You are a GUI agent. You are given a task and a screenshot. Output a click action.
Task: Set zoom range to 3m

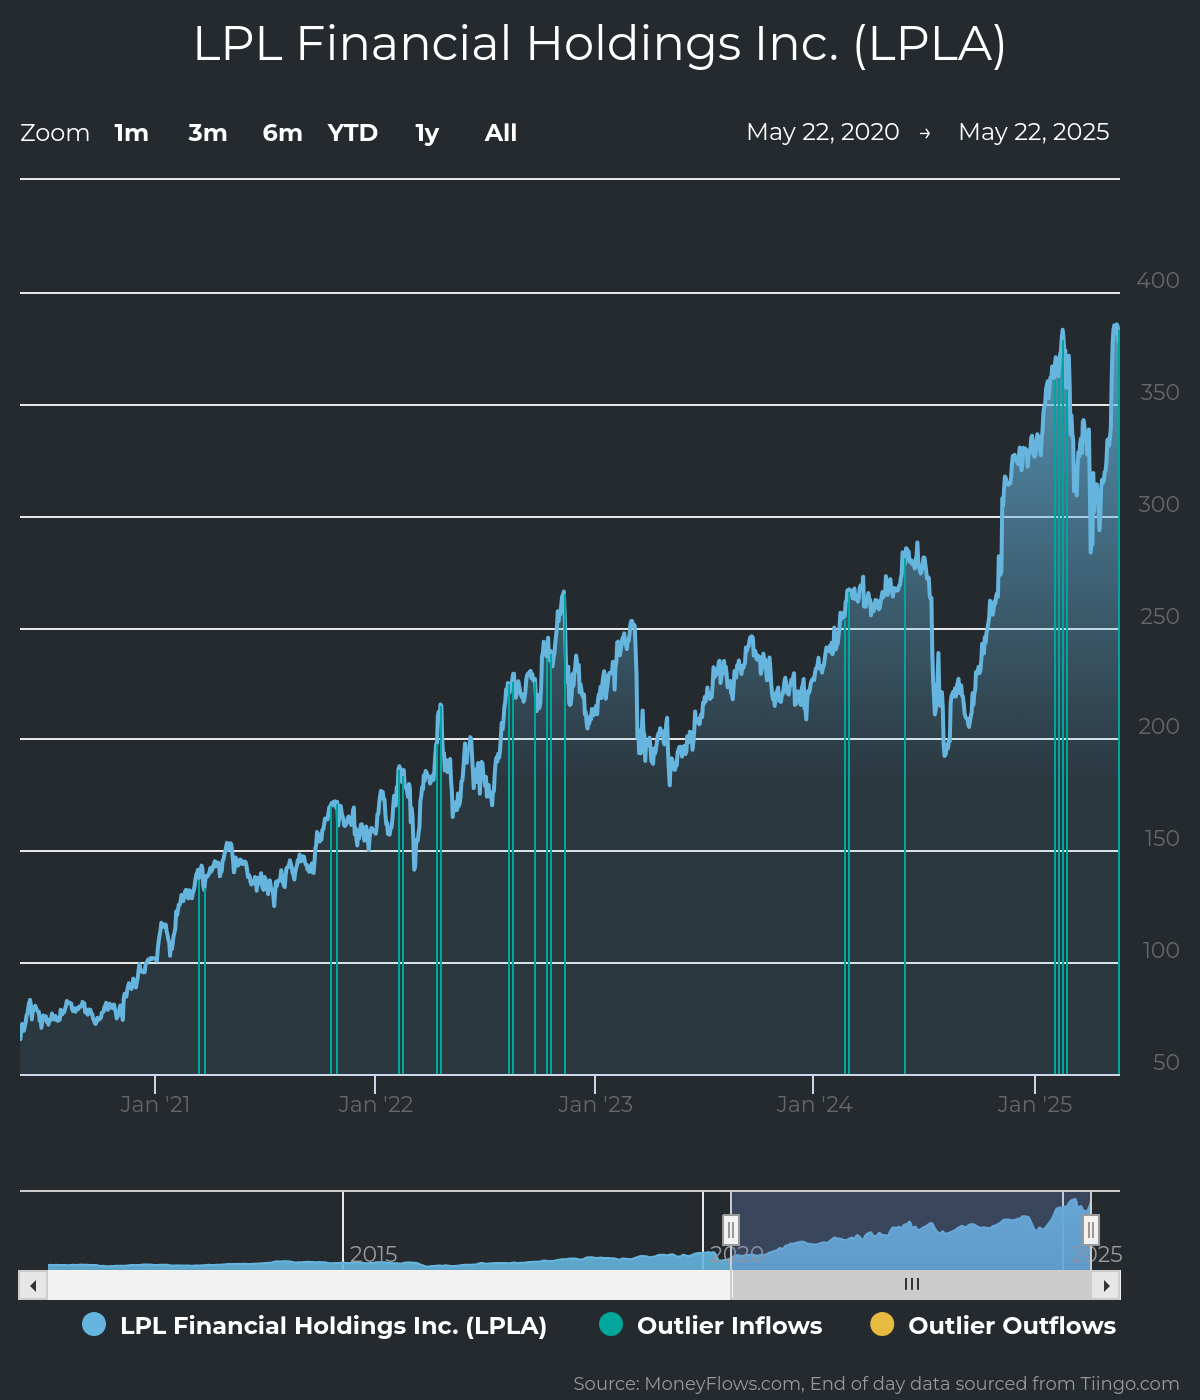(208, 133)
